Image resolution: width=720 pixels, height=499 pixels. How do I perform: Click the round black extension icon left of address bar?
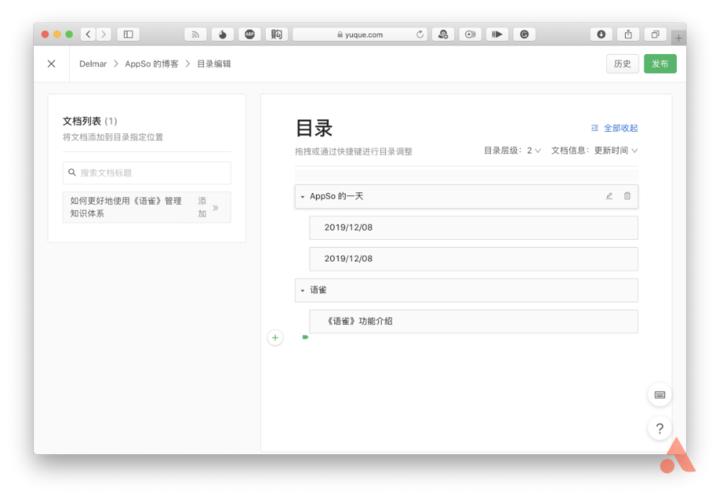click(250, 34)
